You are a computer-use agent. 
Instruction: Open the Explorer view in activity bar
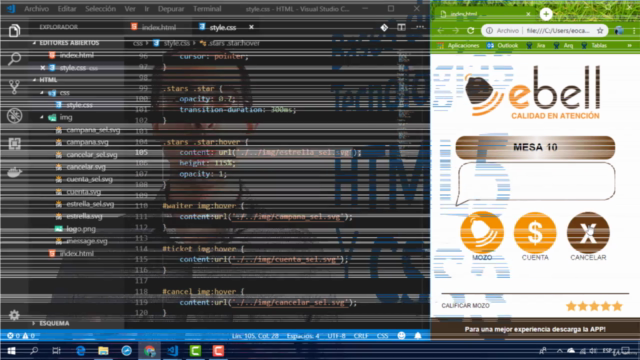click(x=14, y=30)
